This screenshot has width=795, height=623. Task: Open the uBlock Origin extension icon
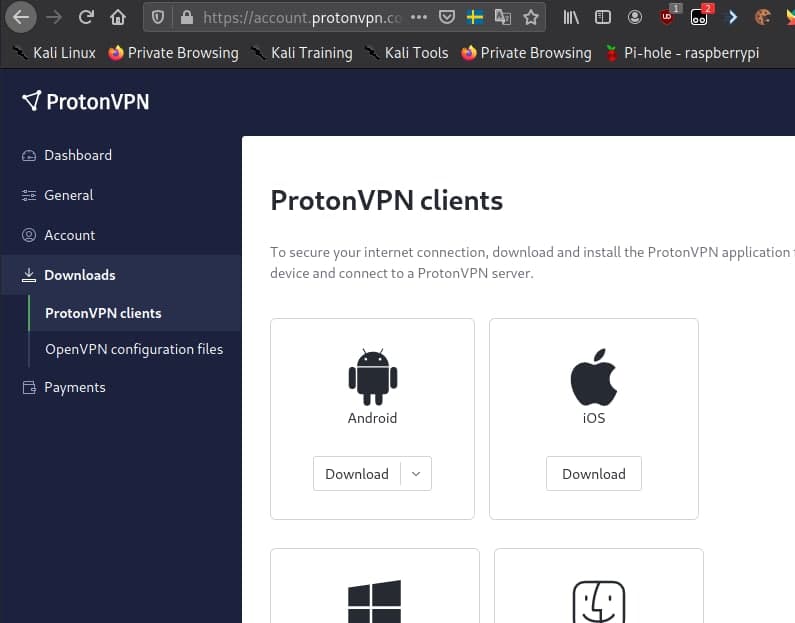point(668,17)
